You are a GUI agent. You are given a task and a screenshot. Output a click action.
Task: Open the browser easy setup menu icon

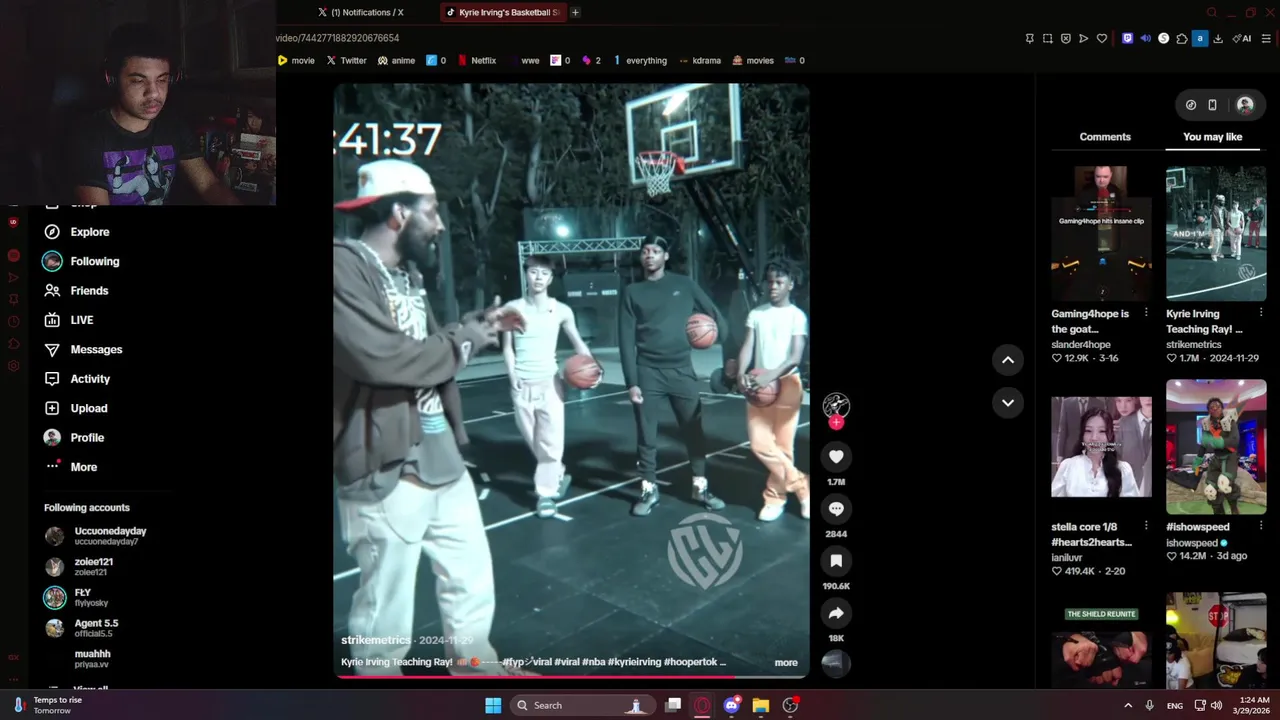(1266, 38)
